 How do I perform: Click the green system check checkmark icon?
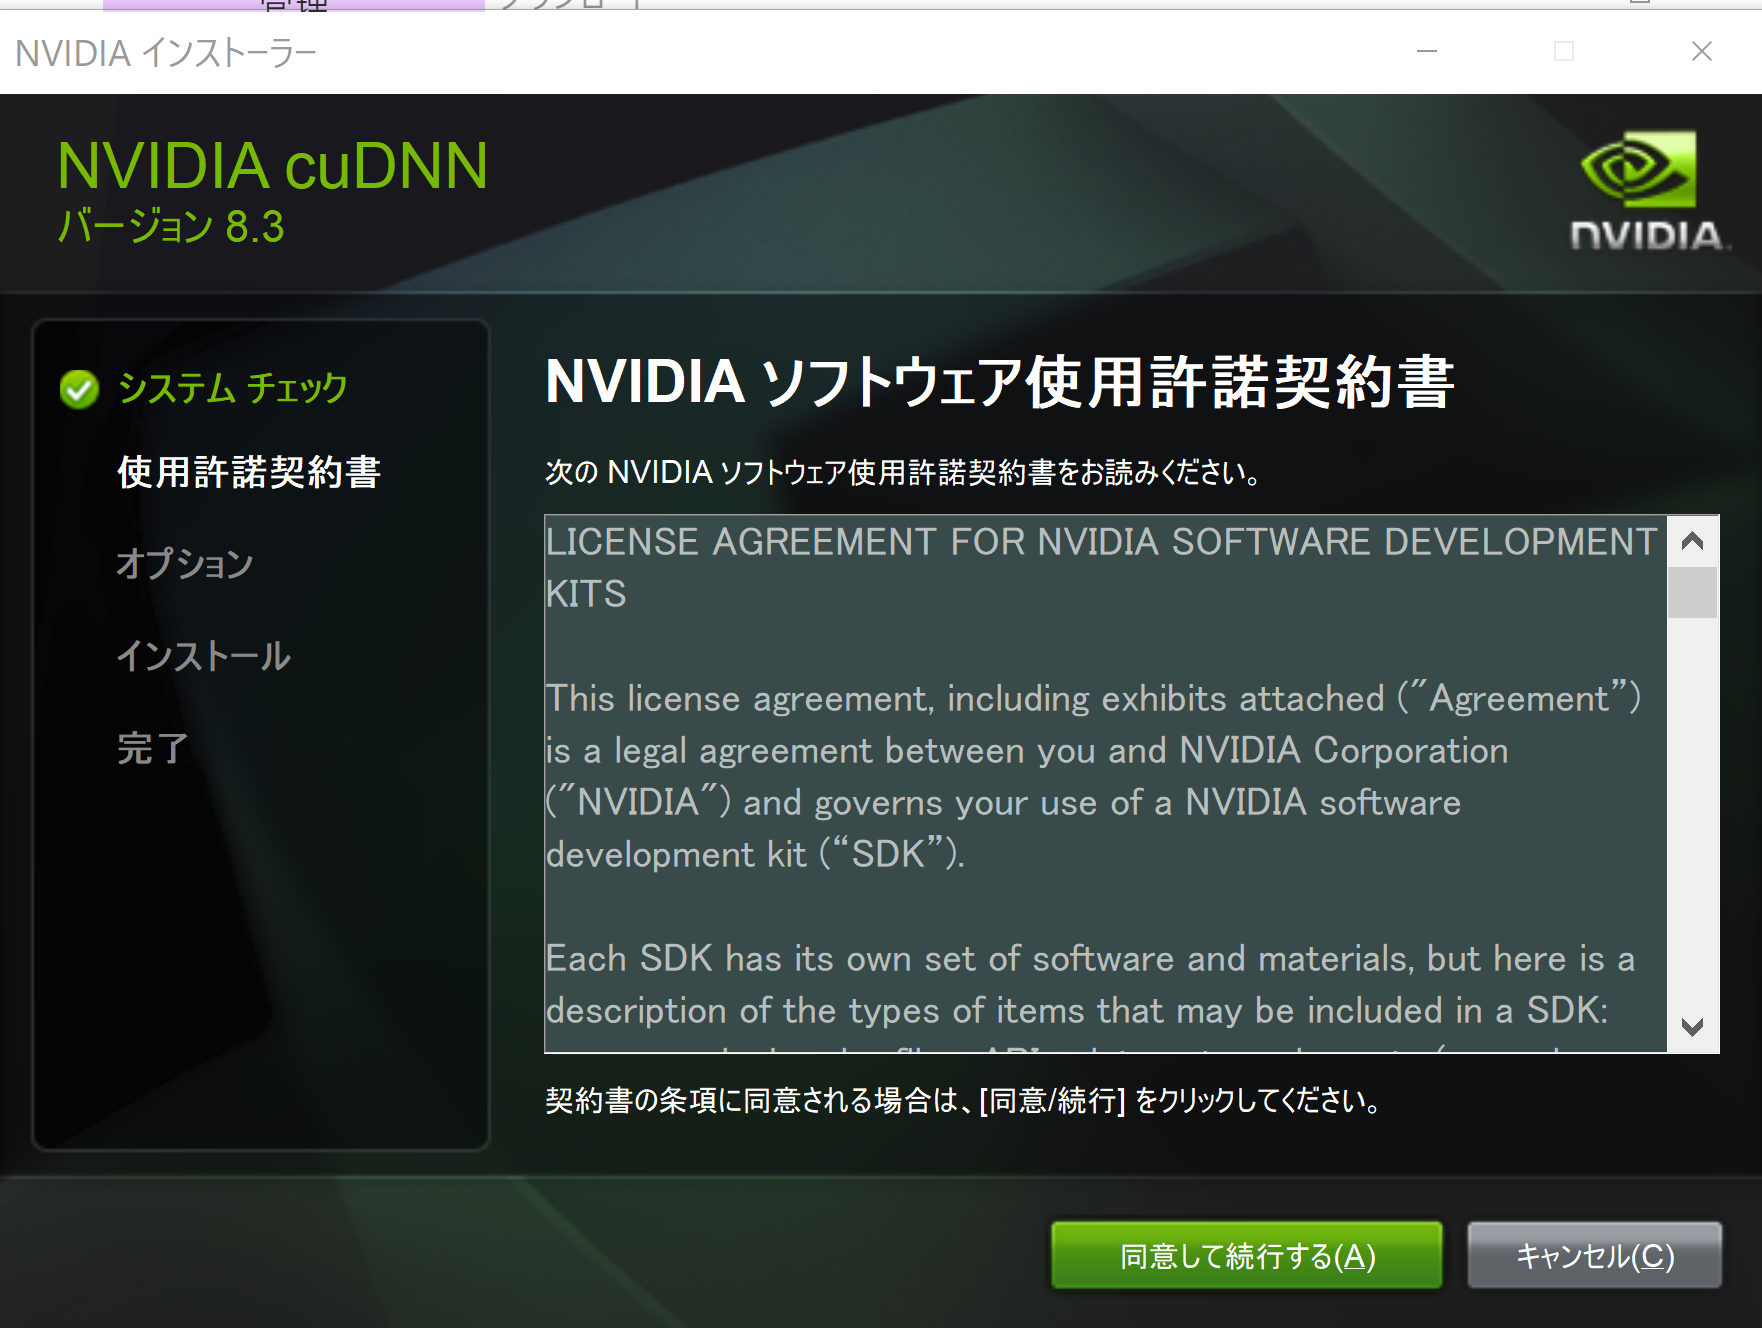(x=79, y=390)
